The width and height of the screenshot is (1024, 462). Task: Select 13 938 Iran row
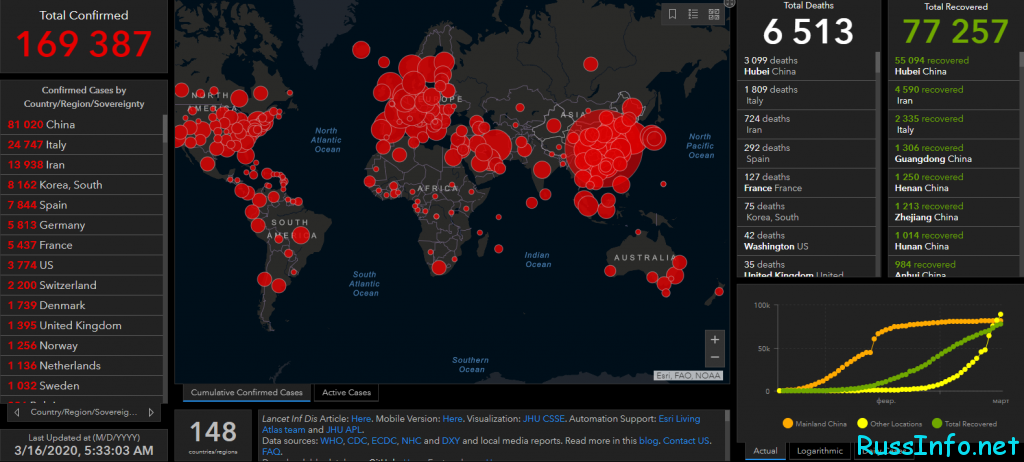click(x=82, y=165)
